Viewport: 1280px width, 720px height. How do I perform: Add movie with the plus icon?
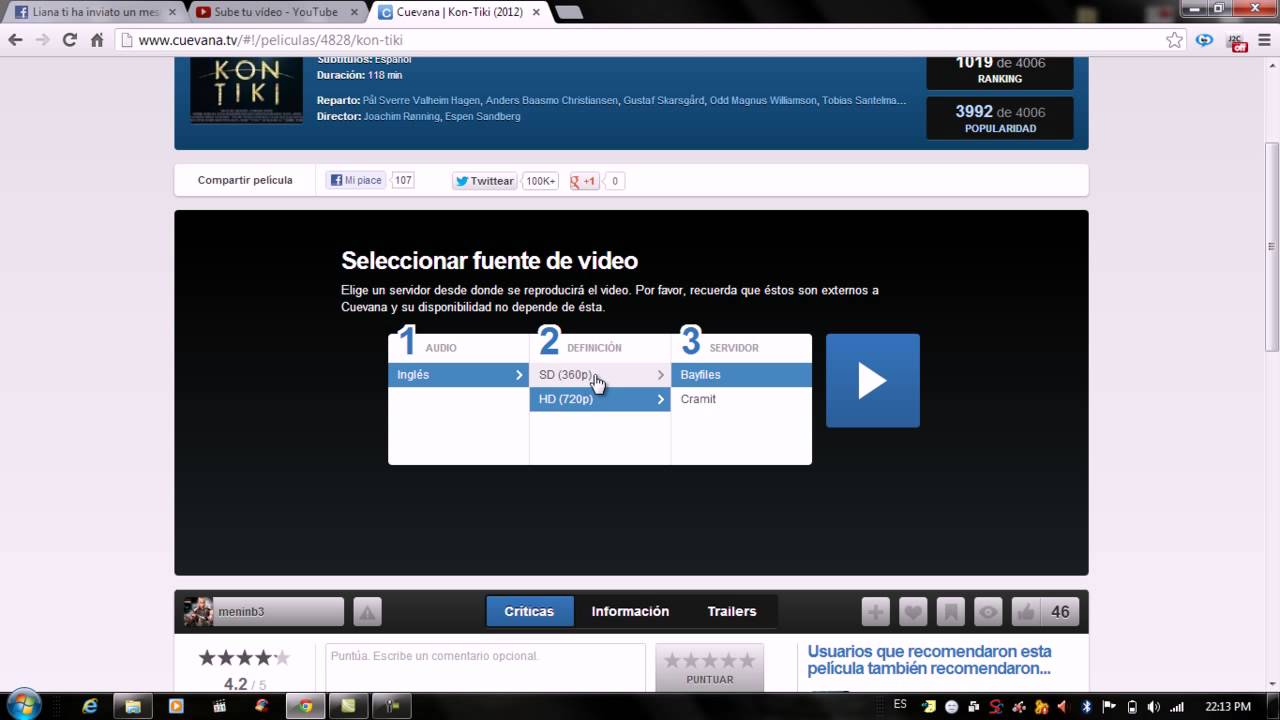875,612
